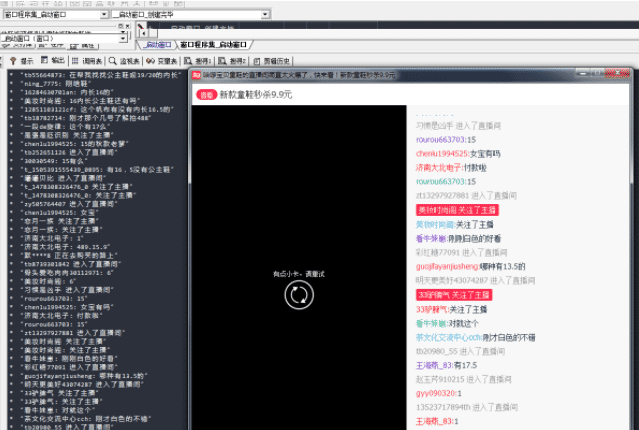Click username chenlu1994525 in chat
Image resolution: width=639 pixels, height=430 pixels.
click(x=440, y=153)
